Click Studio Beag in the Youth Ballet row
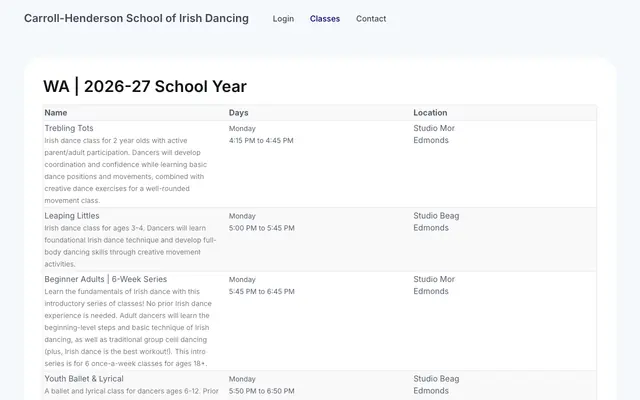Image resolution: width=640 pixels, height=400 pixels. [x=436, y=379]
